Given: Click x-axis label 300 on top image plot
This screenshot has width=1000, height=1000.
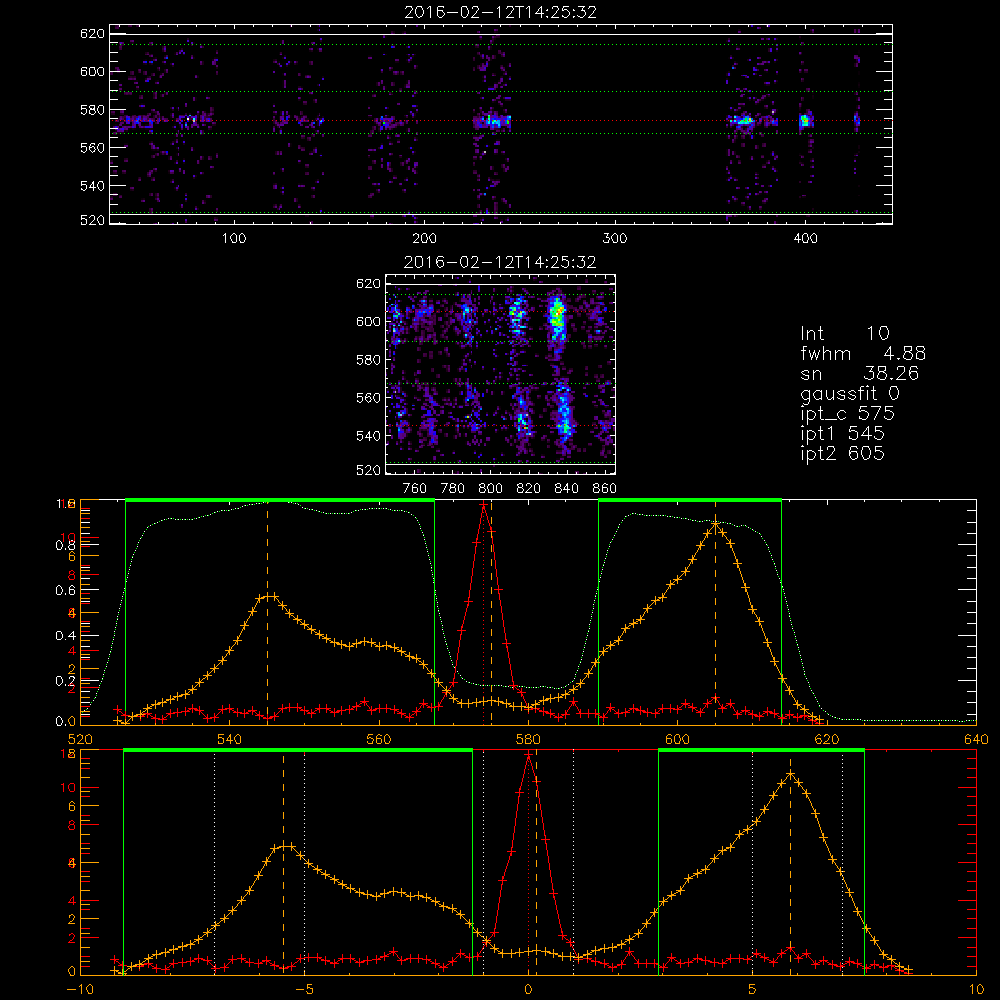Looking at the screenshot, I should (615, 239).
